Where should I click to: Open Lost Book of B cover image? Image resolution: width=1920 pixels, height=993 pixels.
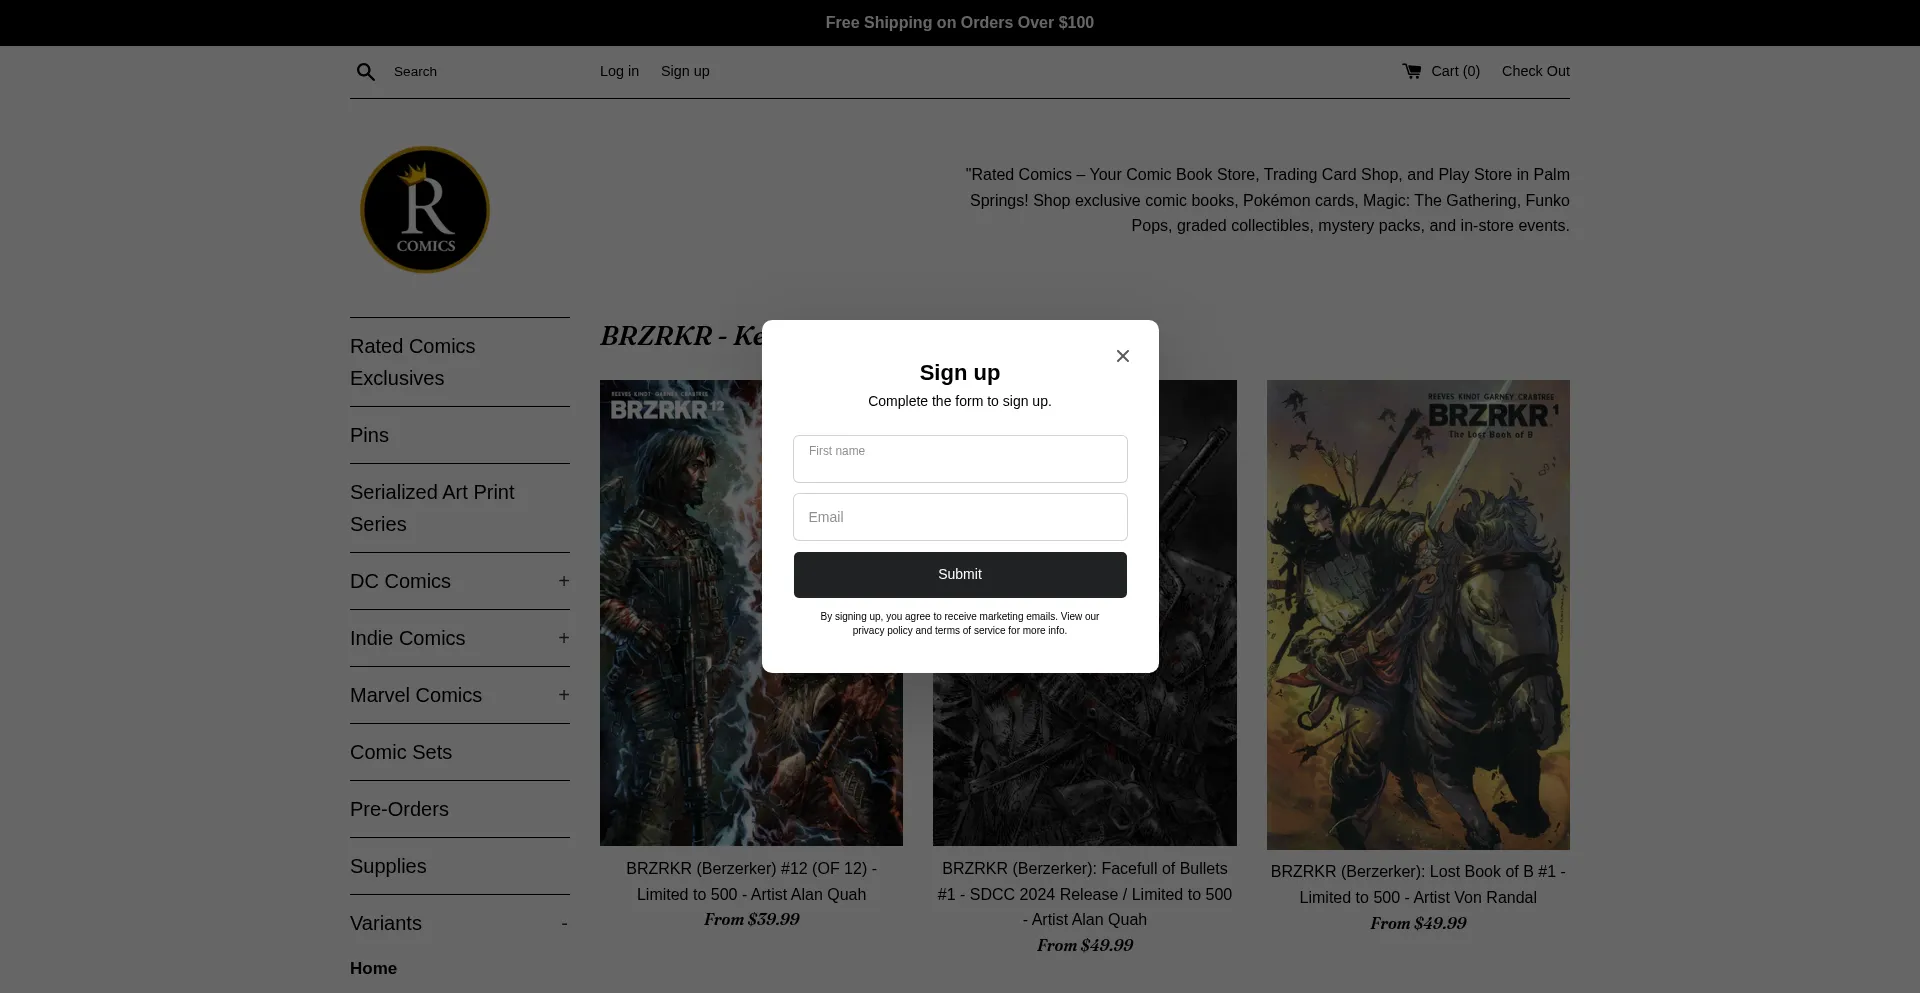(x=1417, y=614)
